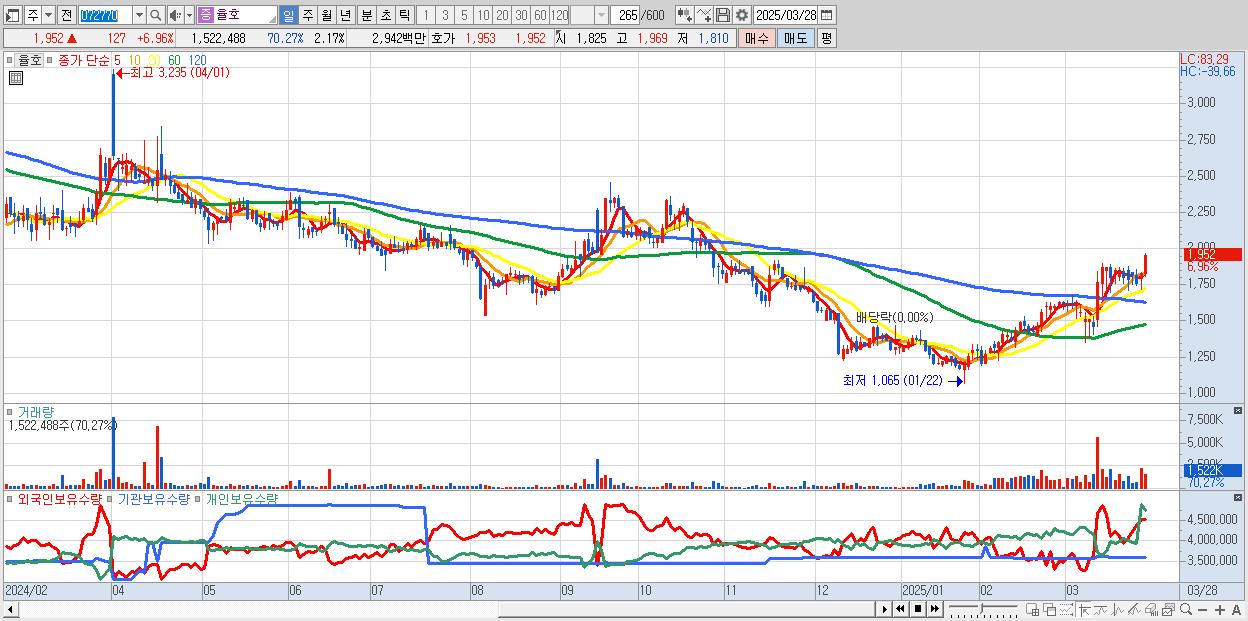Open the calendar date picker icon
This screenshot has height=621, width=1248.
tap(826, 15)
